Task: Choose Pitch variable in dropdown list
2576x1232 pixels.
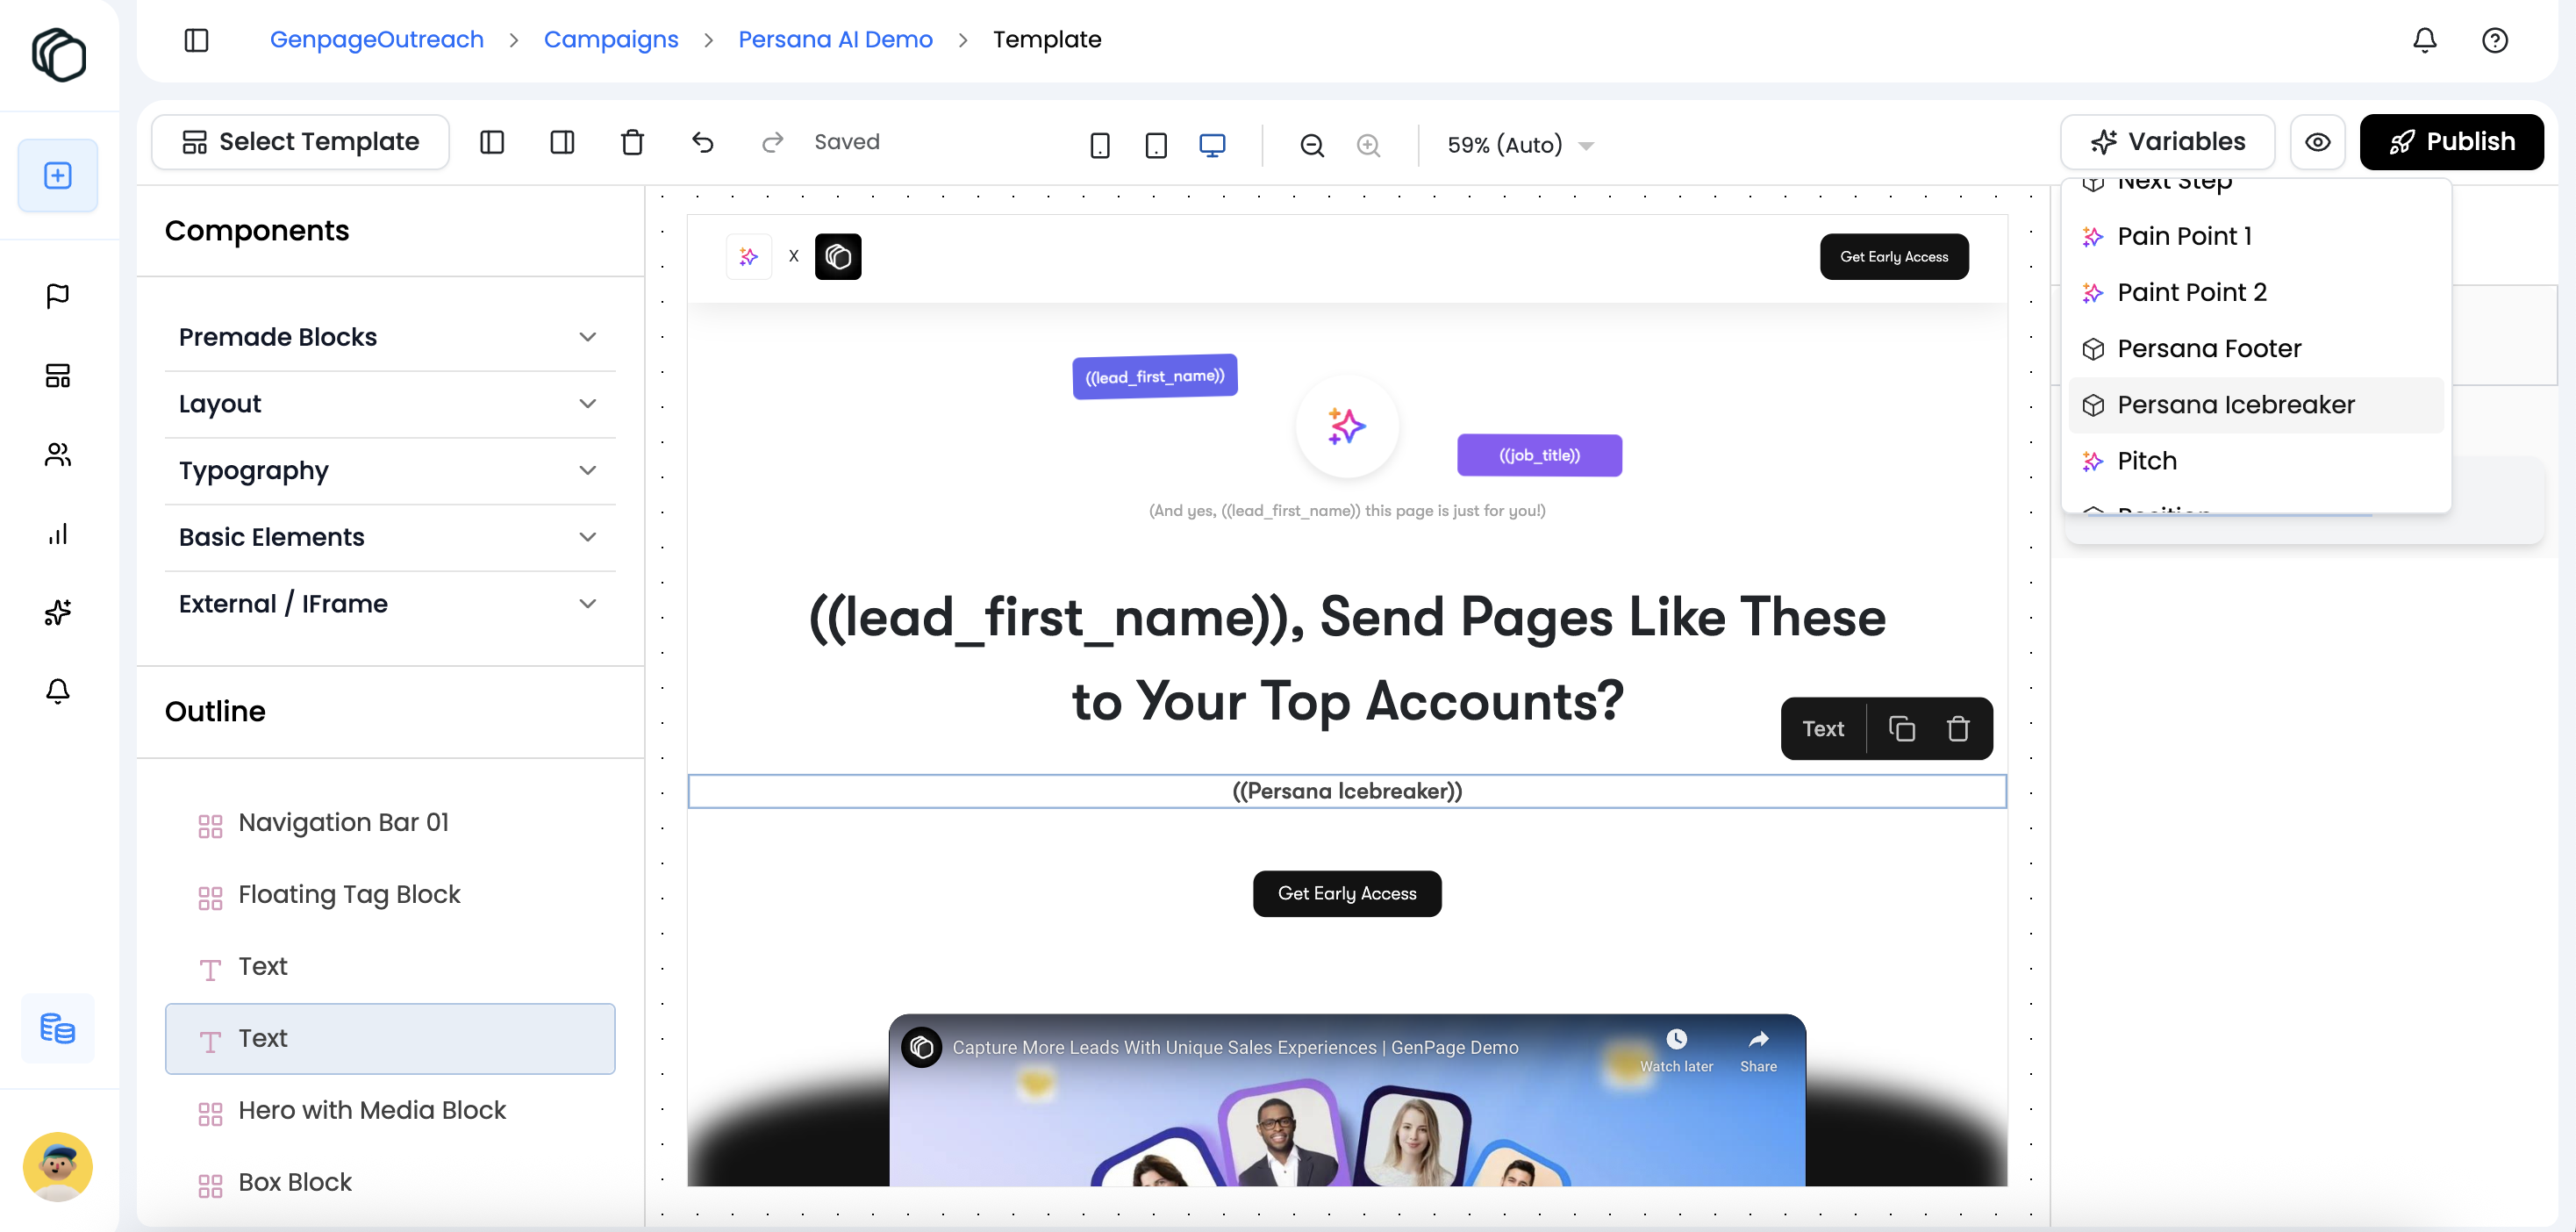Action: [2146, 461]
